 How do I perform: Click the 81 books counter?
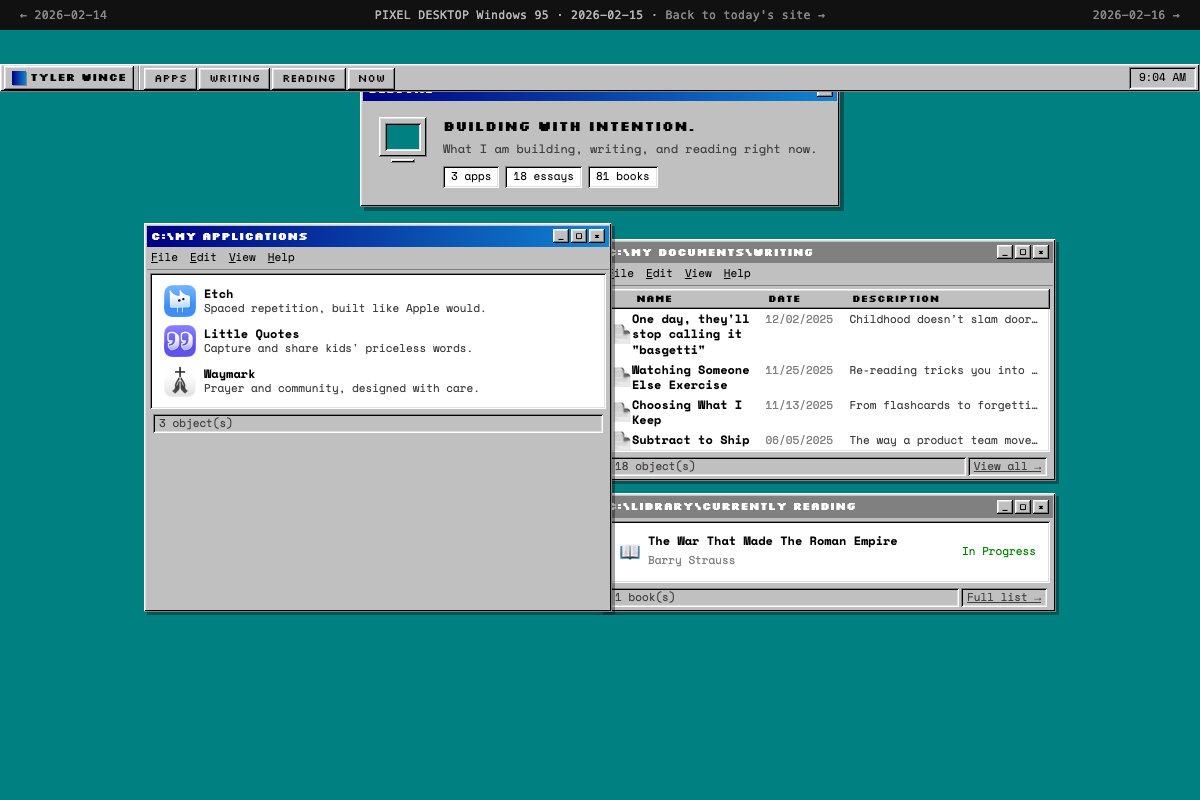click(623, 177)
